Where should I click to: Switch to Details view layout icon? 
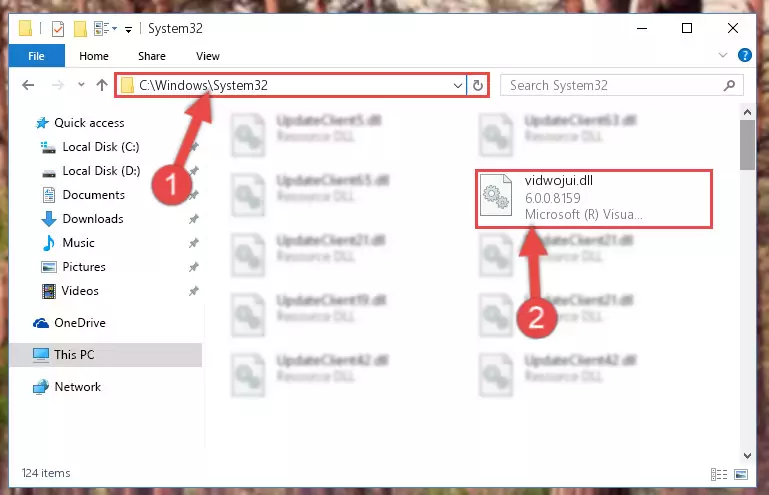pyautogui.click(x=719, y=474)
